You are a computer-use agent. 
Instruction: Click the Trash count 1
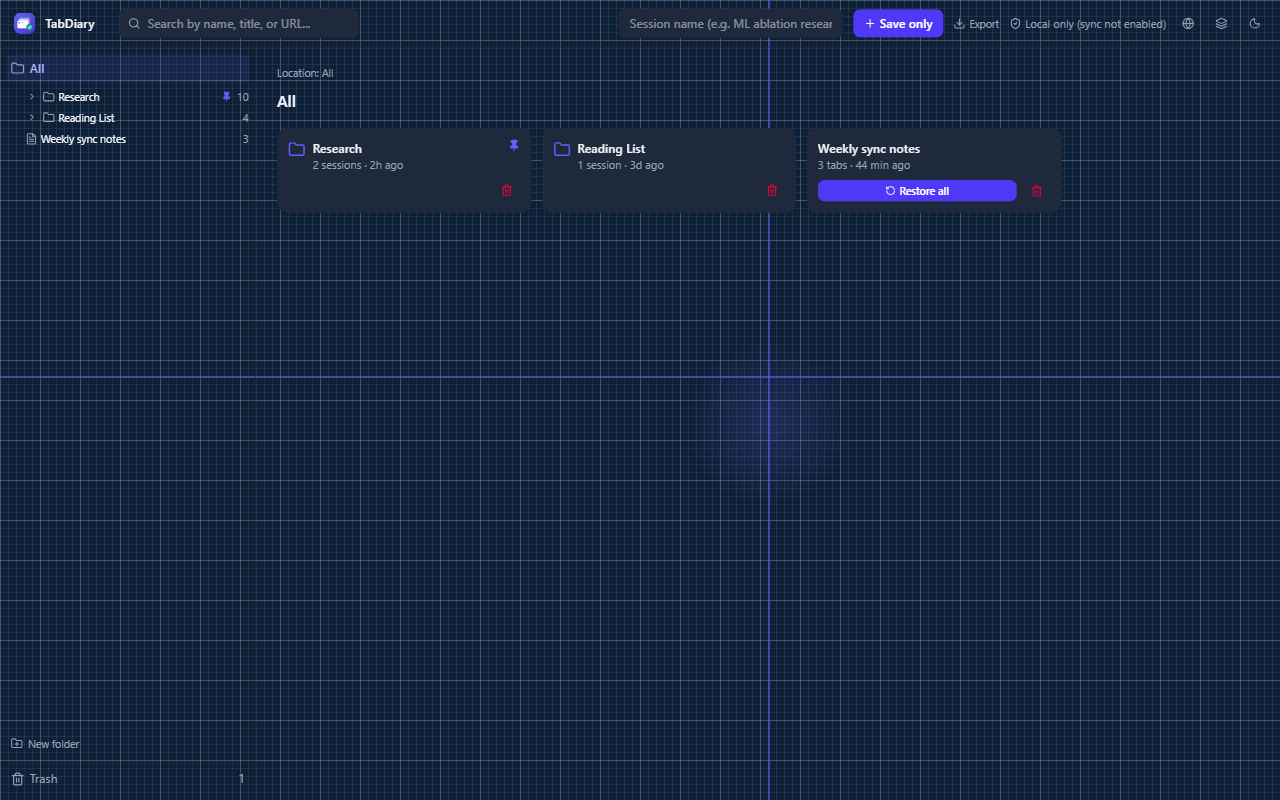click(x=241, y=779)
